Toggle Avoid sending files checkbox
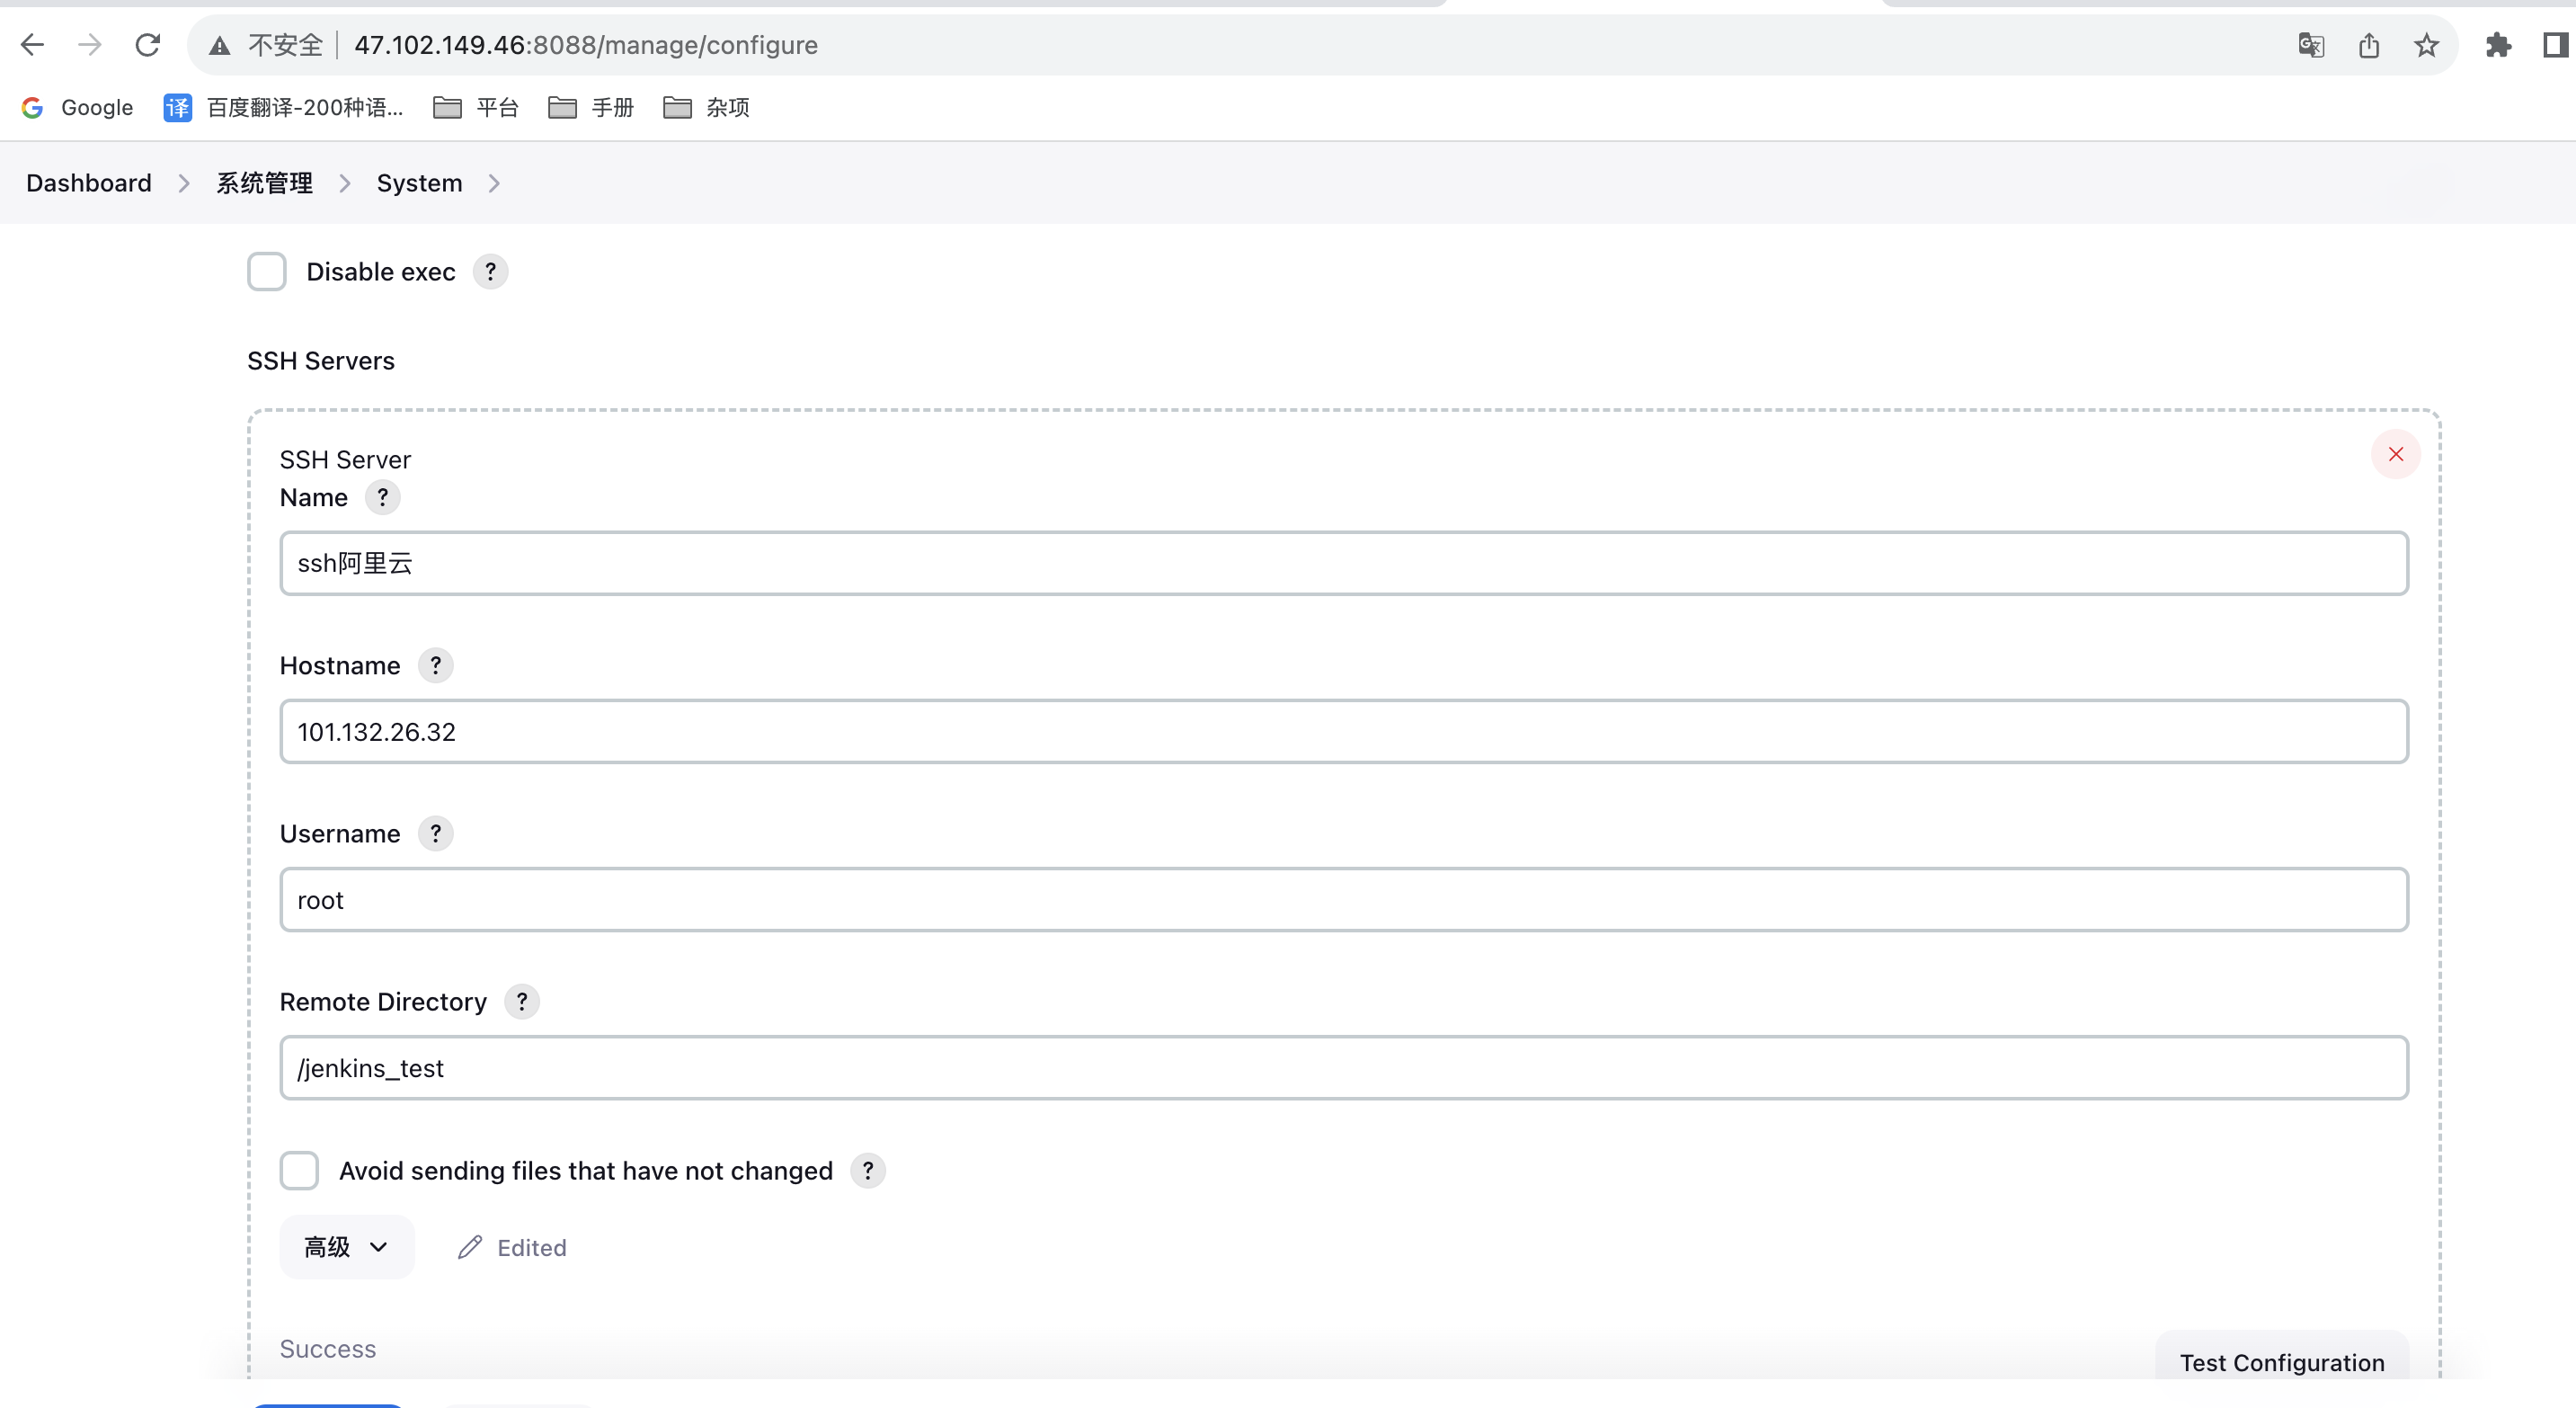The height and width of the screenshot is (1408, 2576). [298, 1171]
